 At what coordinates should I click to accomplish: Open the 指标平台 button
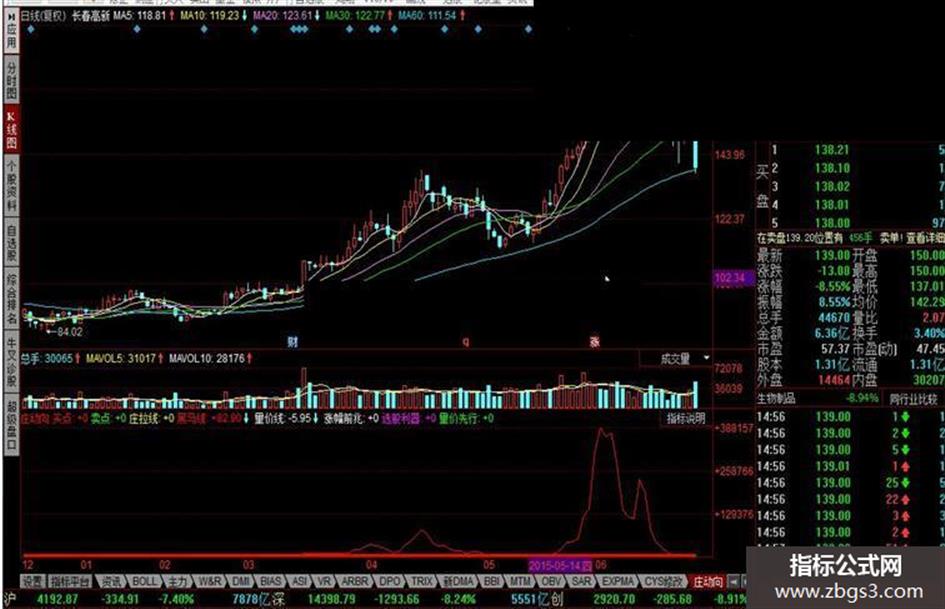tap(70, 581)
